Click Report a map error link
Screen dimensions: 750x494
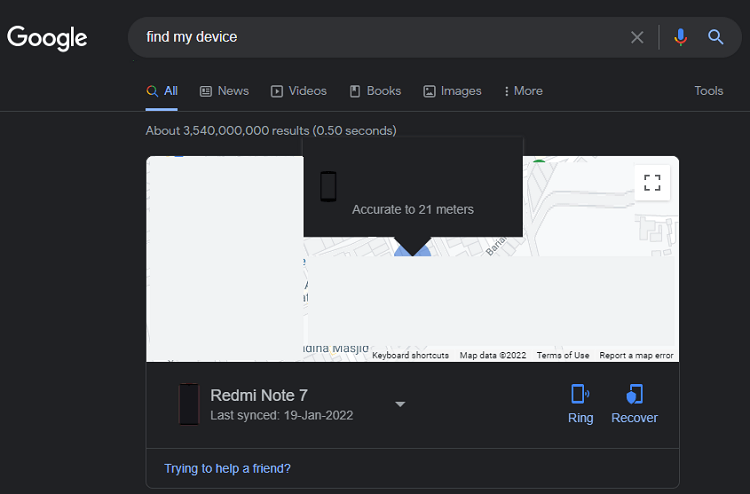pos(636,355)
